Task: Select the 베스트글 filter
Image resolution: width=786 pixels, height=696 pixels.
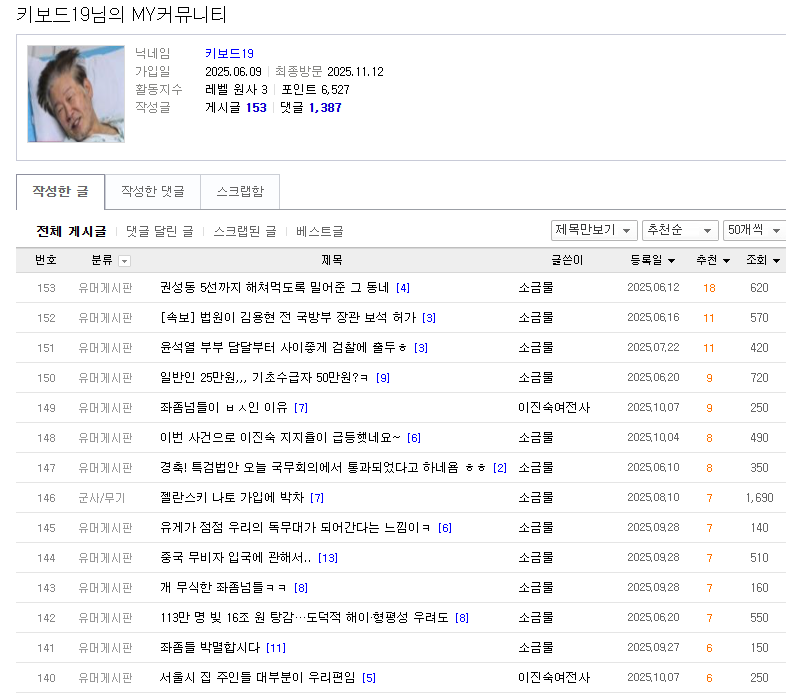Action: click(x=319, y=231)
